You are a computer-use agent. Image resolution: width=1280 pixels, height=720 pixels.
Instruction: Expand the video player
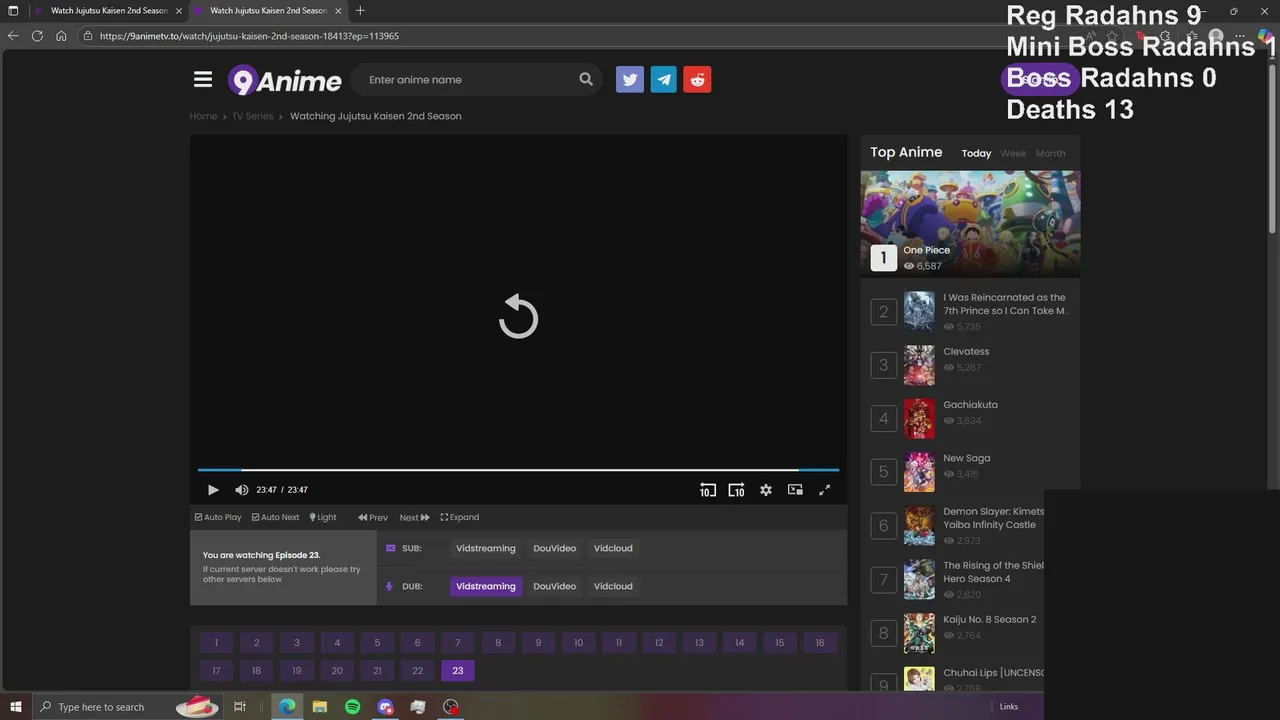460,517
